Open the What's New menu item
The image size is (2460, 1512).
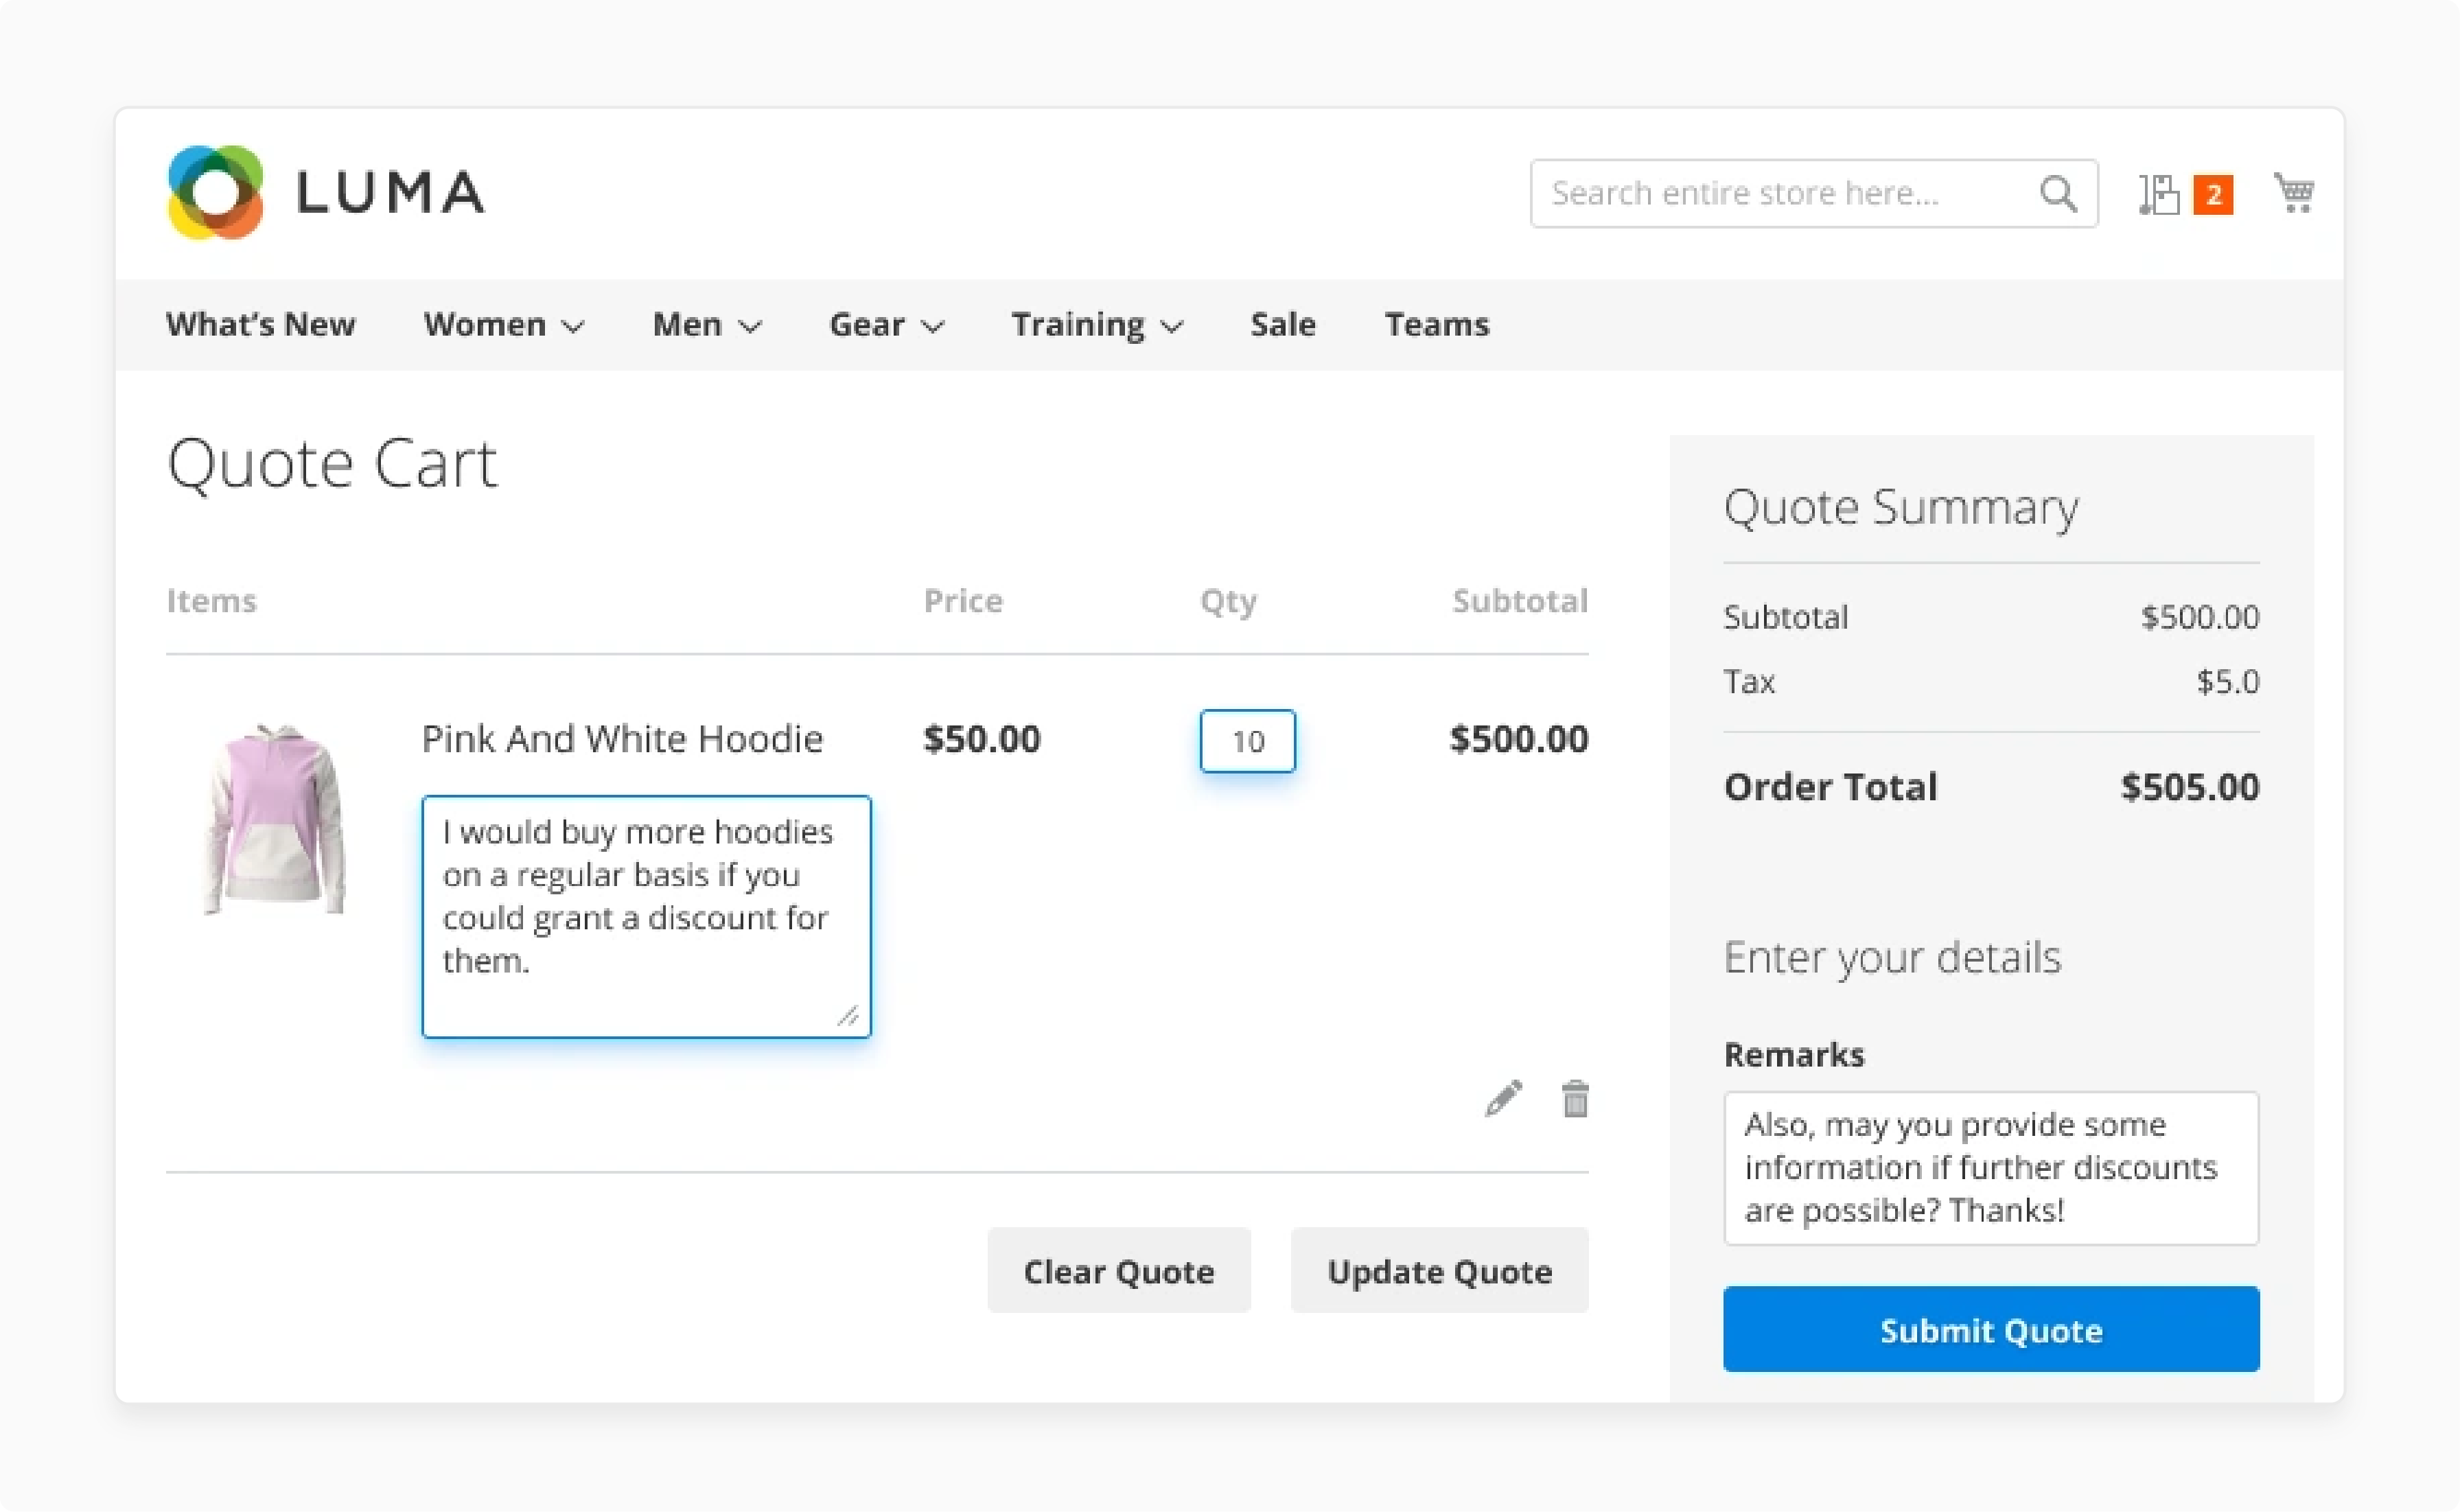tap(260, 324)
